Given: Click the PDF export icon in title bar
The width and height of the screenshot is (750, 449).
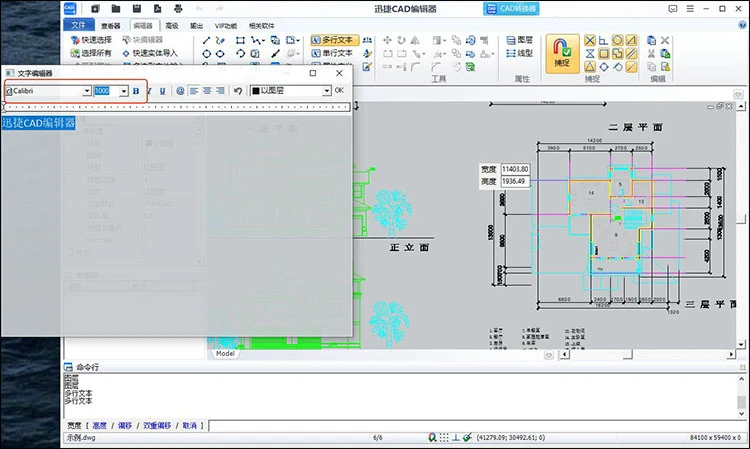Looking at the screenshot, I should pos(157,9).
